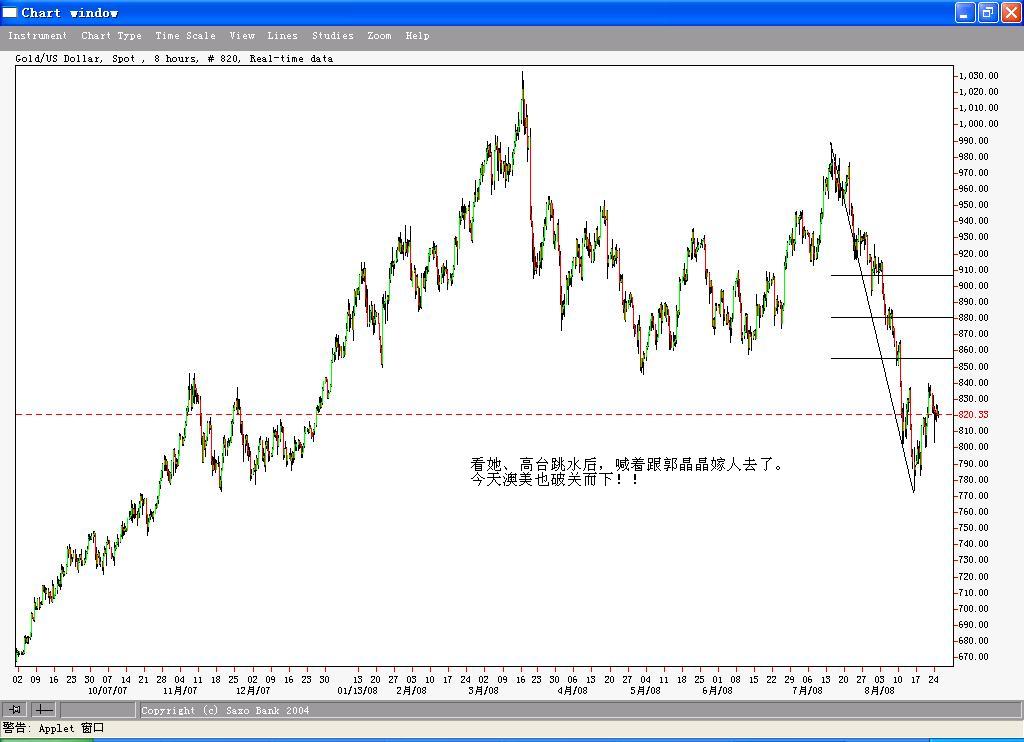Click the 01/13/08 date axis label

(357, 690)
